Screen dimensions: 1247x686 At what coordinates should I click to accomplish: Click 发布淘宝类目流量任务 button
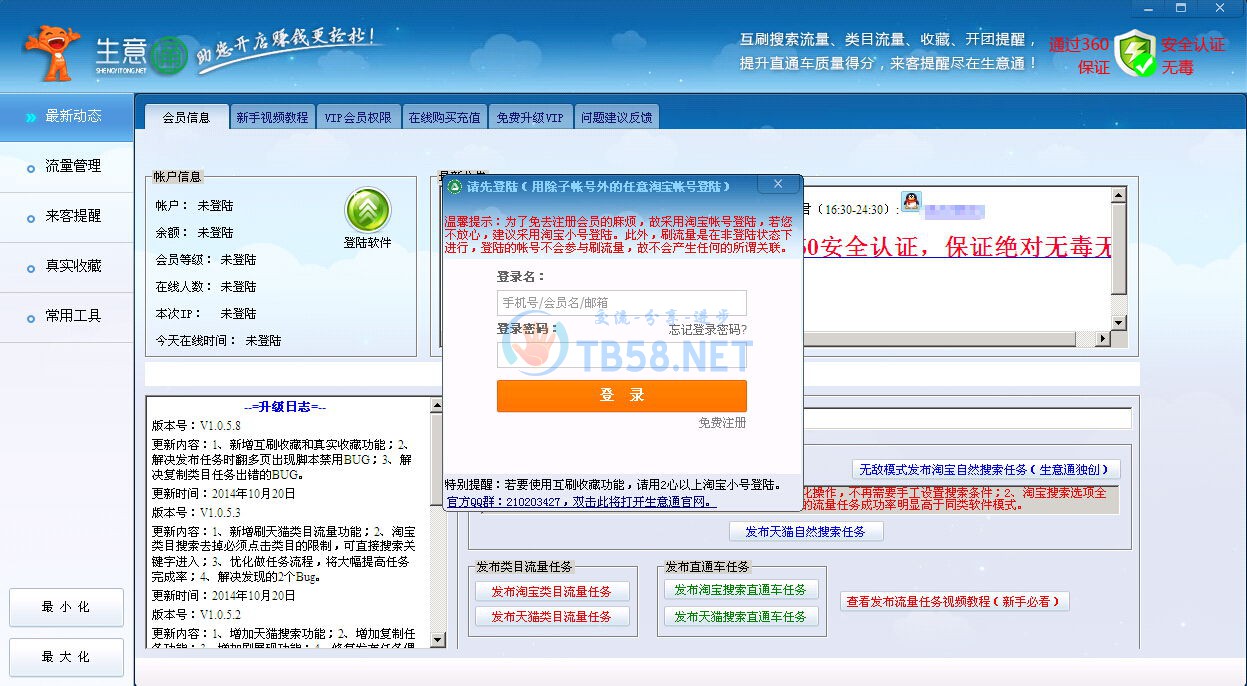click(x=552, y=592)
